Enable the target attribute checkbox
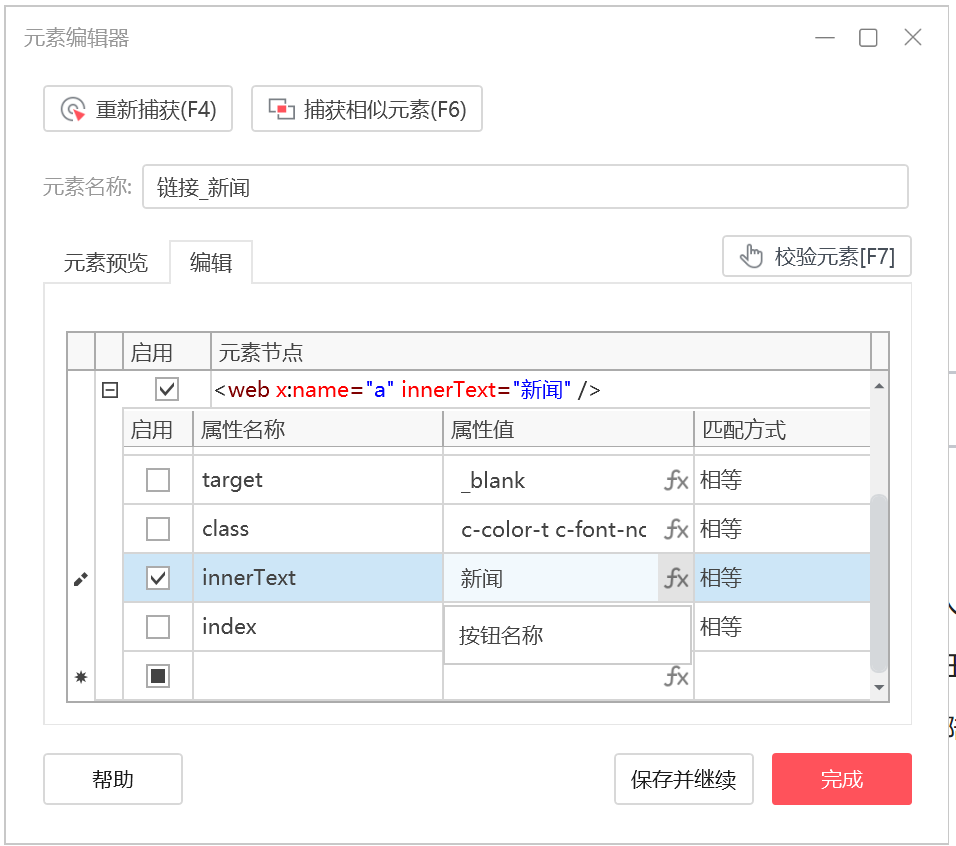 [158, 480]
